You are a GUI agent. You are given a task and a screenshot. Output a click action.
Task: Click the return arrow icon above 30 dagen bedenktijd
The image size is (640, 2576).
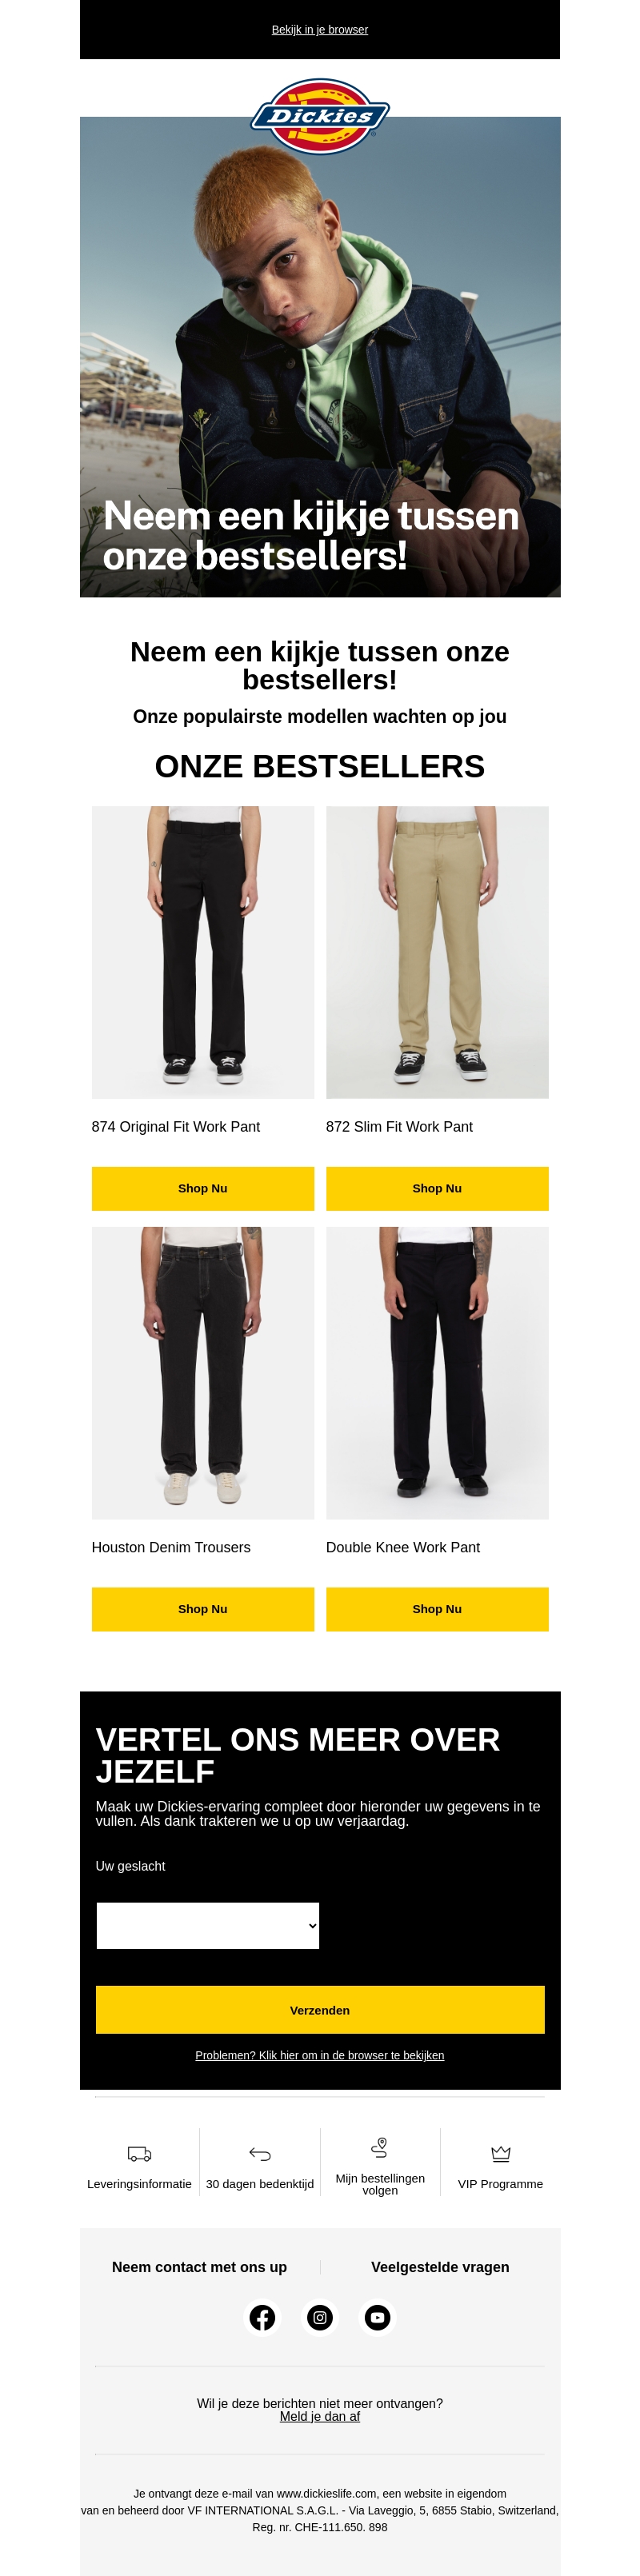pos(260,2153)
